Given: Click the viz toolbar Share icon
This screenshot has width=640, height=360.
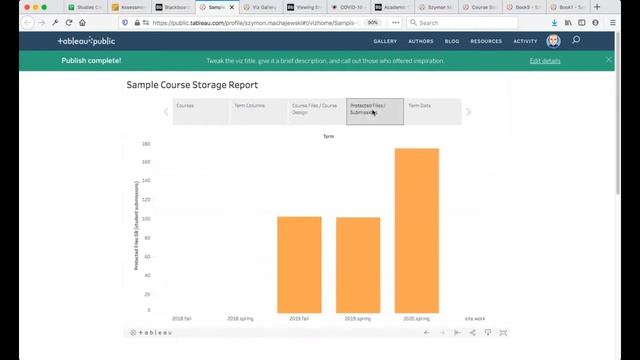Looking at the screenshot, I should click(x=473, y=333).
